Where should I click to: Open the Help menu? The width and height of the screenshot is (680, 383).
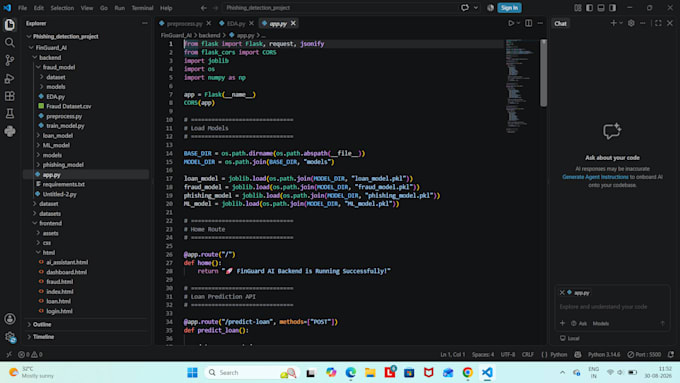[166, 8]
